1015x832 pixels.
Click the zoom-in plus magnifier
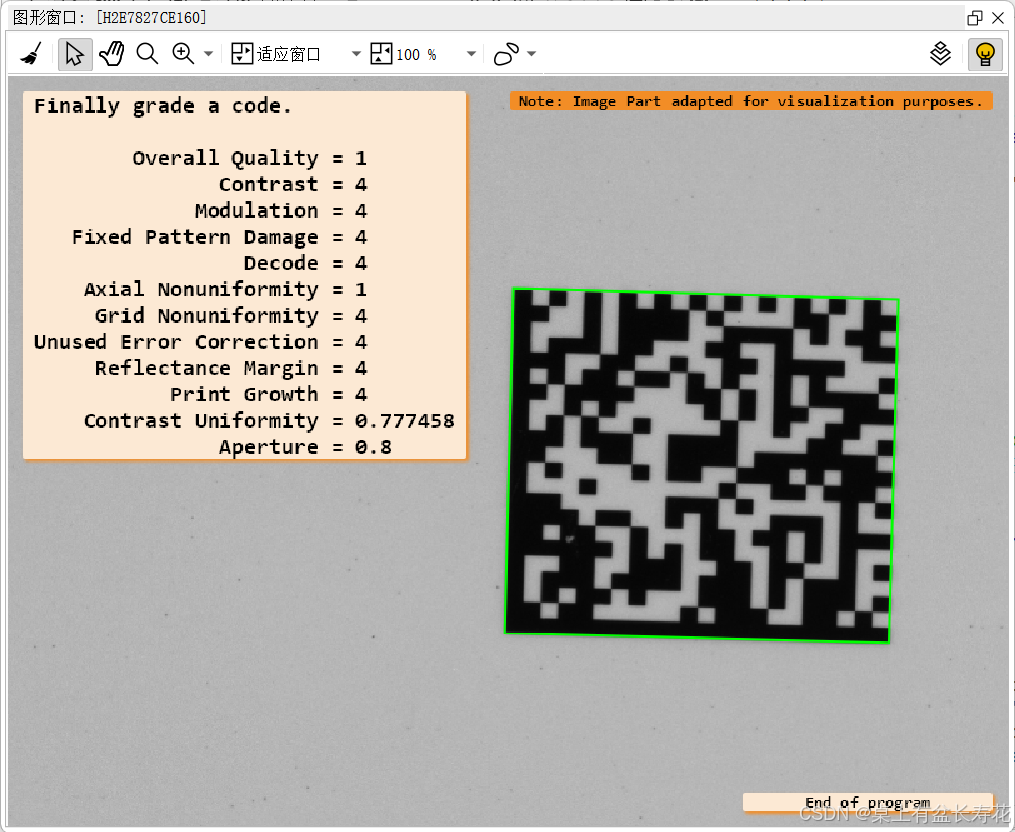183,54
